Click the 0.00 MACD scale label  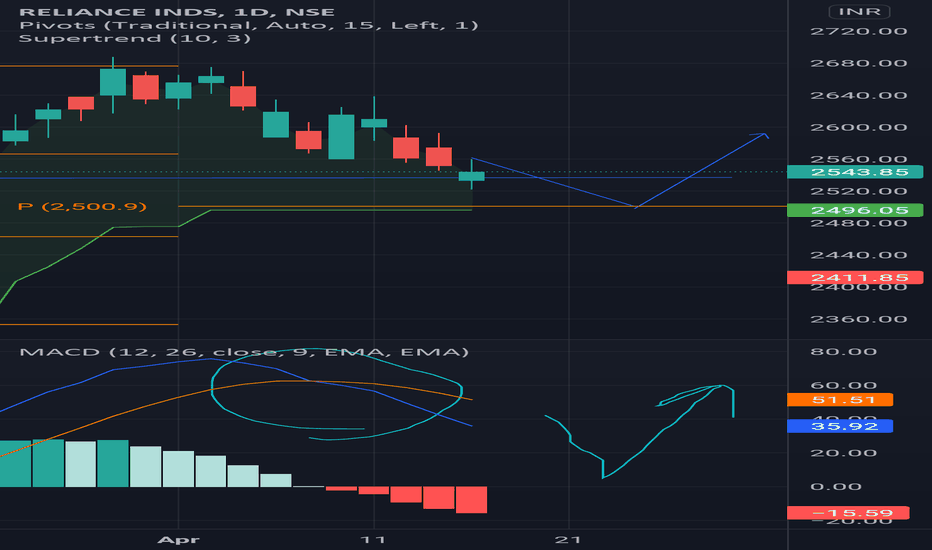click(x=835, y=486)
